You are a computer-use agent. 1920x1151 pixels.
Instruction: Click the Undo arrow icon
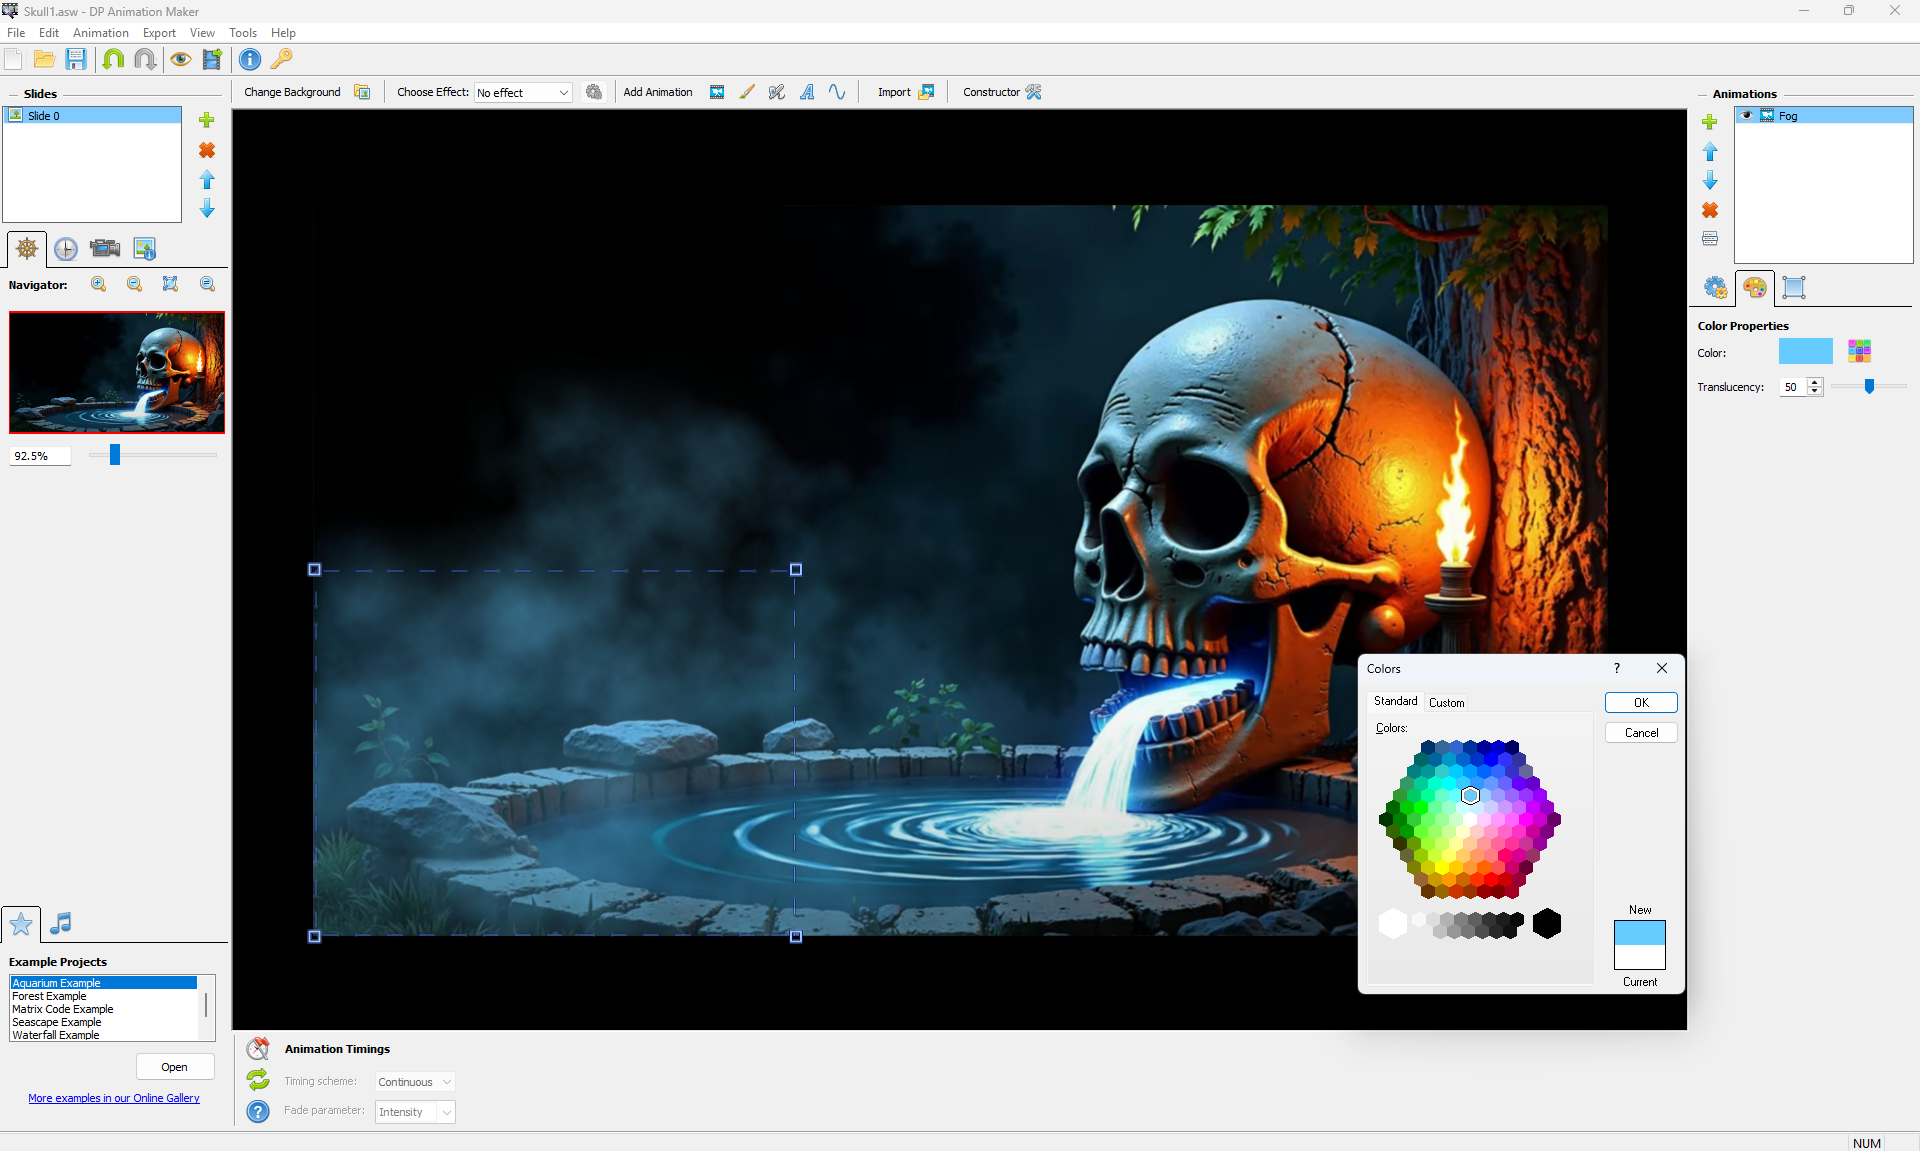coord(113,59)
